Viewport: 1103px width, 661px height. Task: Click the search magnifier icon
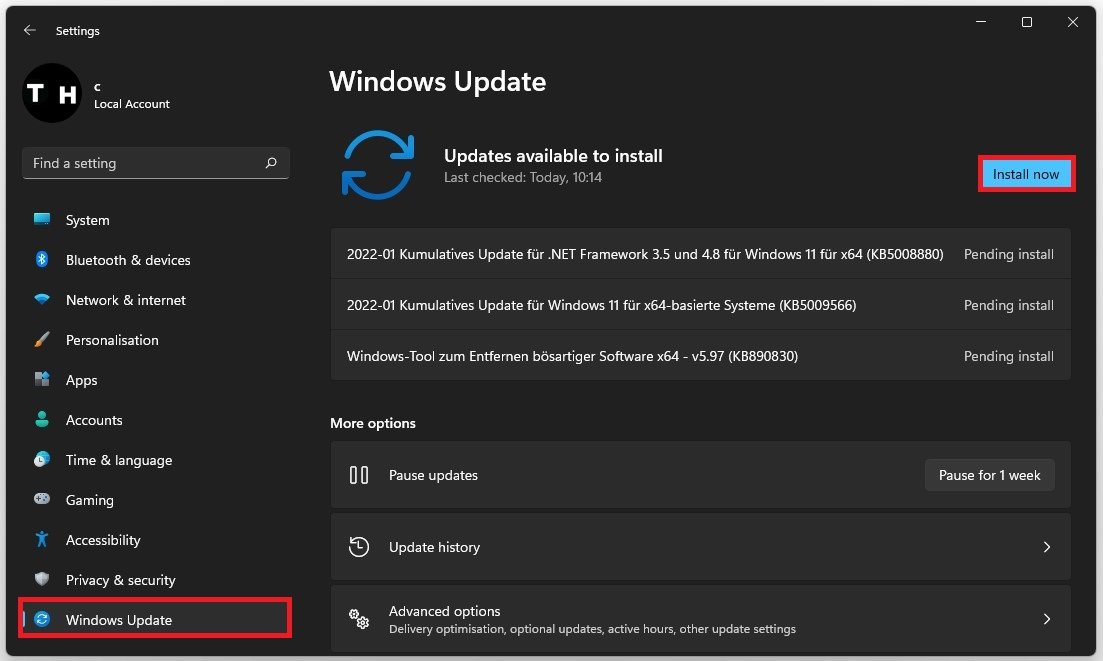pyautogui.click(x=271, y=163)
